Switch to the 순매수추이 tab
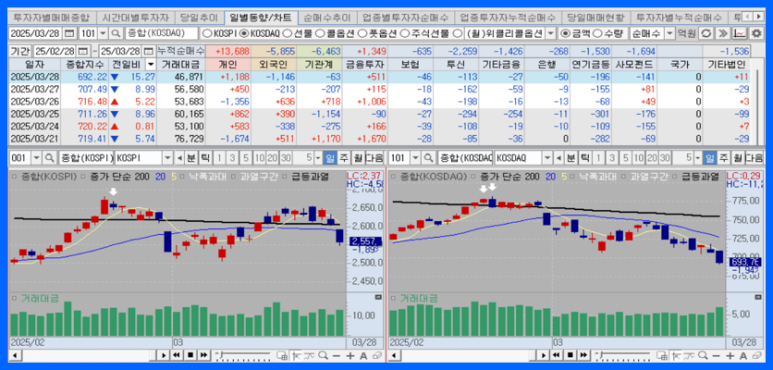Screen dimensions: 773x370 coord(327,18)
